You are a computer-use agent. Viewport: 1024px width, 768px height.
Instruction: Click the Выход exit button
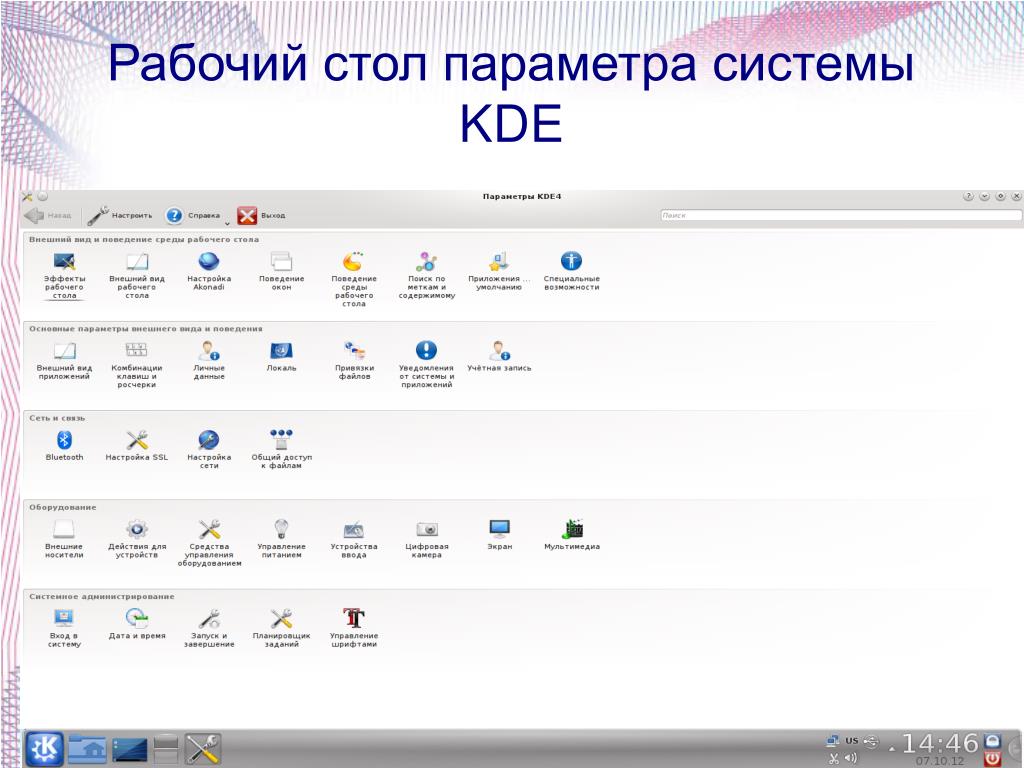tap(261, 215)
